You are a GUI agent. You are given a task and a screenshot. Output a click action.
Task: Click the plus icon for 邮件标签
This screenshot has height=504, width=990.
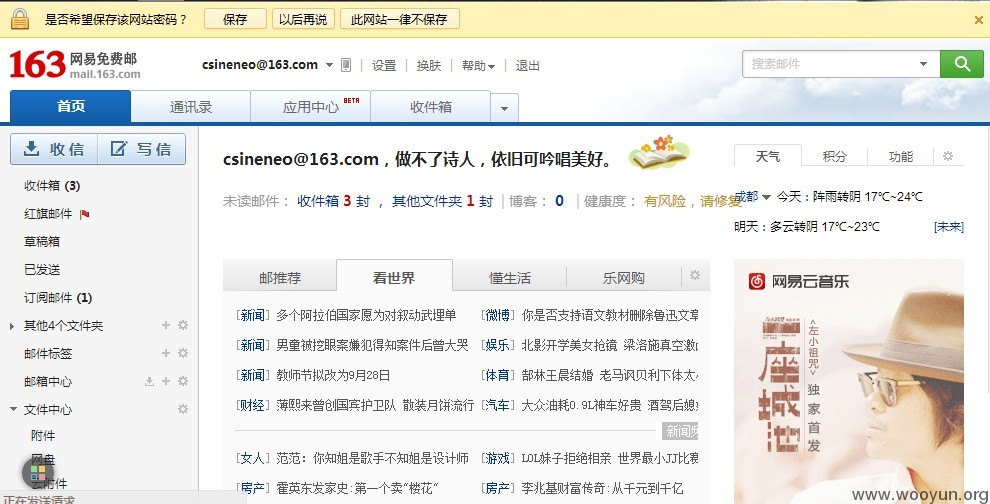coord(166,353)
